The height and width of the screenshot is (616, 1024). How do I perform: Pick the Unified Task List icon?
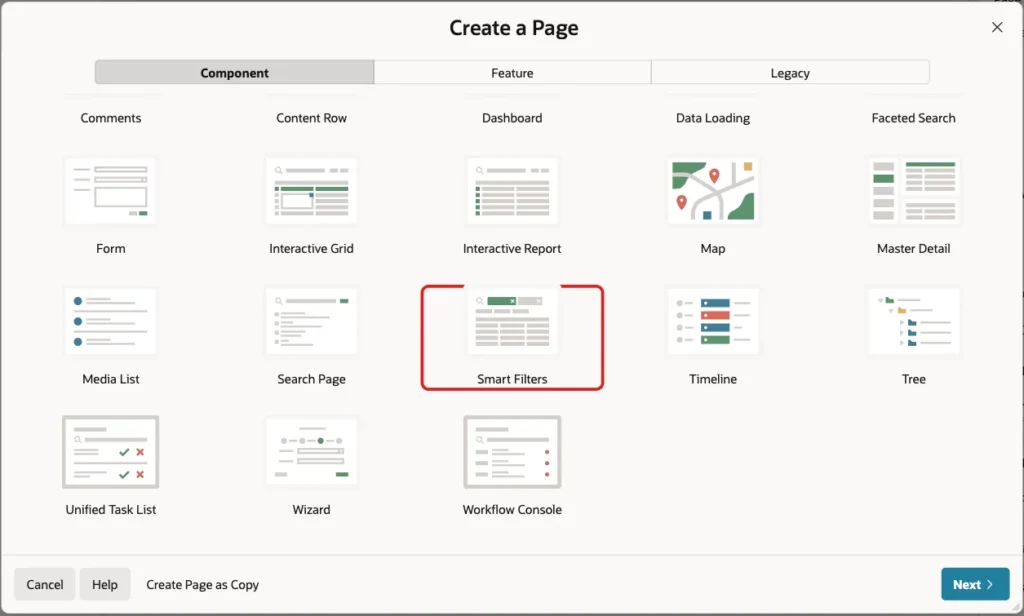110,452
